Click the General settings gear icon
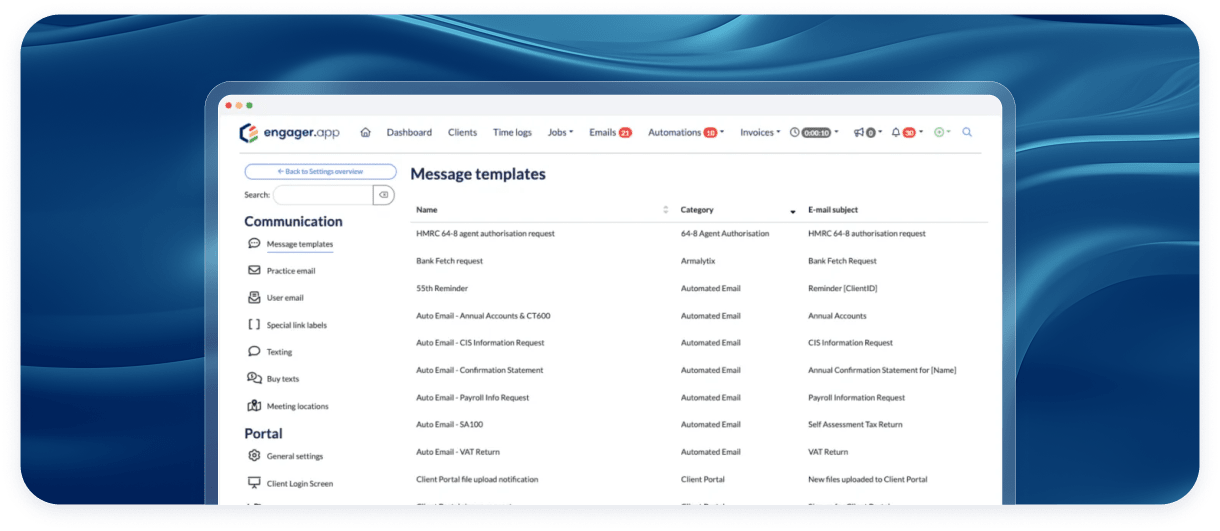Image resolution: width=1220 pixels, height=531 pixels. click(254, 456)
